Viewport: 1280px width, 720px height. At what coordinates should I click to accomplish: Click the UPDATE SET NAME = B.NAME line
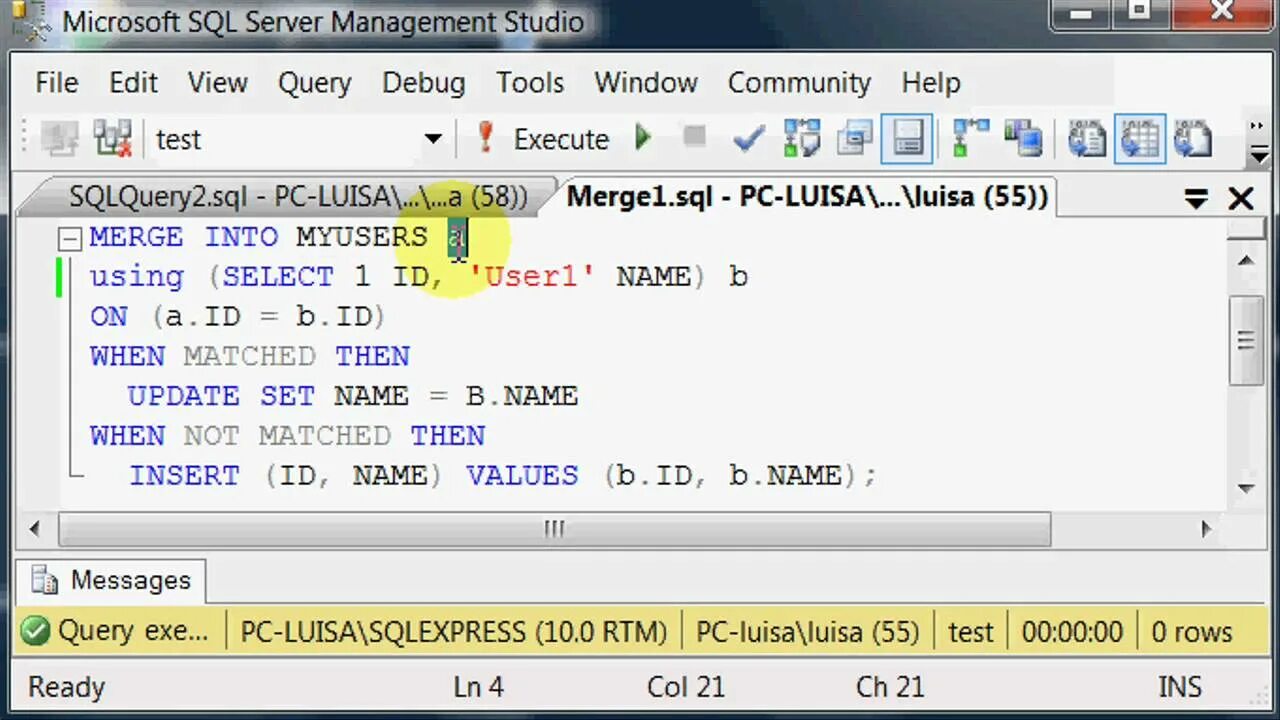click(353, 396)
